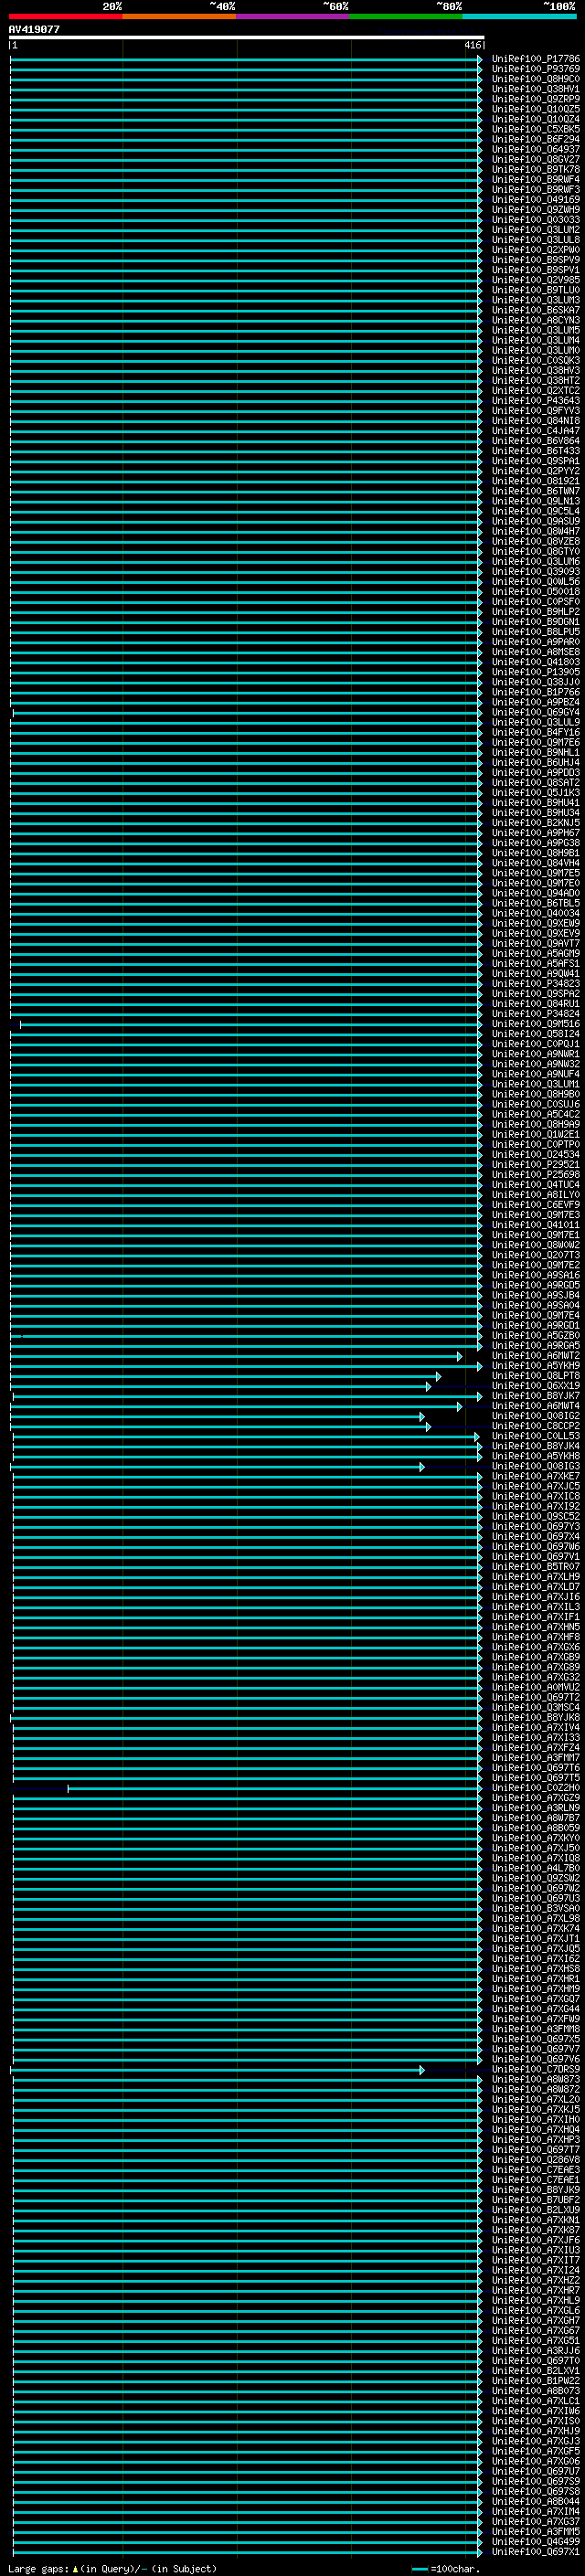Select the UniRef100_B6TWN7 label
Image resolution: width=585 pixels, height=2576 pixels.
[x=536, y=491]
